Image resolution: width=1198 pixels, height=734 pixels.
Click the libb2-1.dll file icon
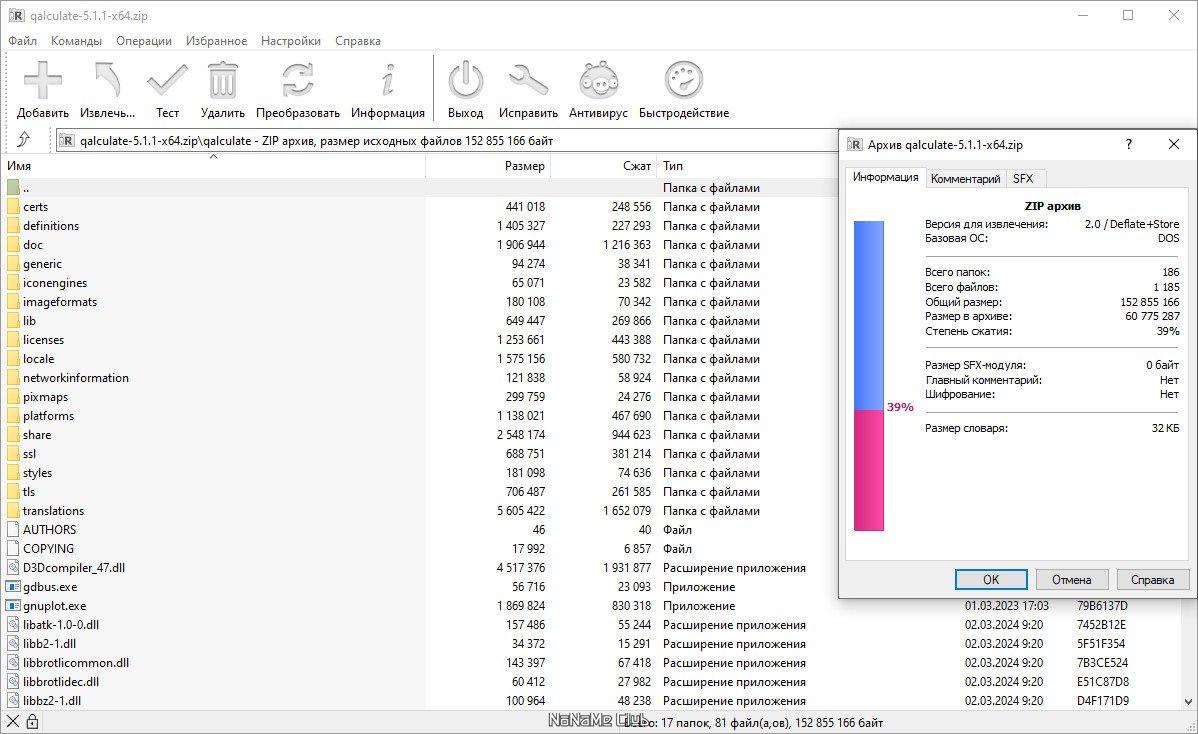coord(13,644)
